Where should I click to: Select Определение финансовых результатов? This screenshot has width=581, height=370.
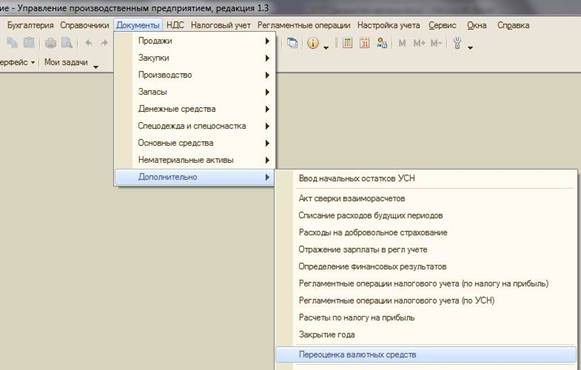(x=426, y=267)
